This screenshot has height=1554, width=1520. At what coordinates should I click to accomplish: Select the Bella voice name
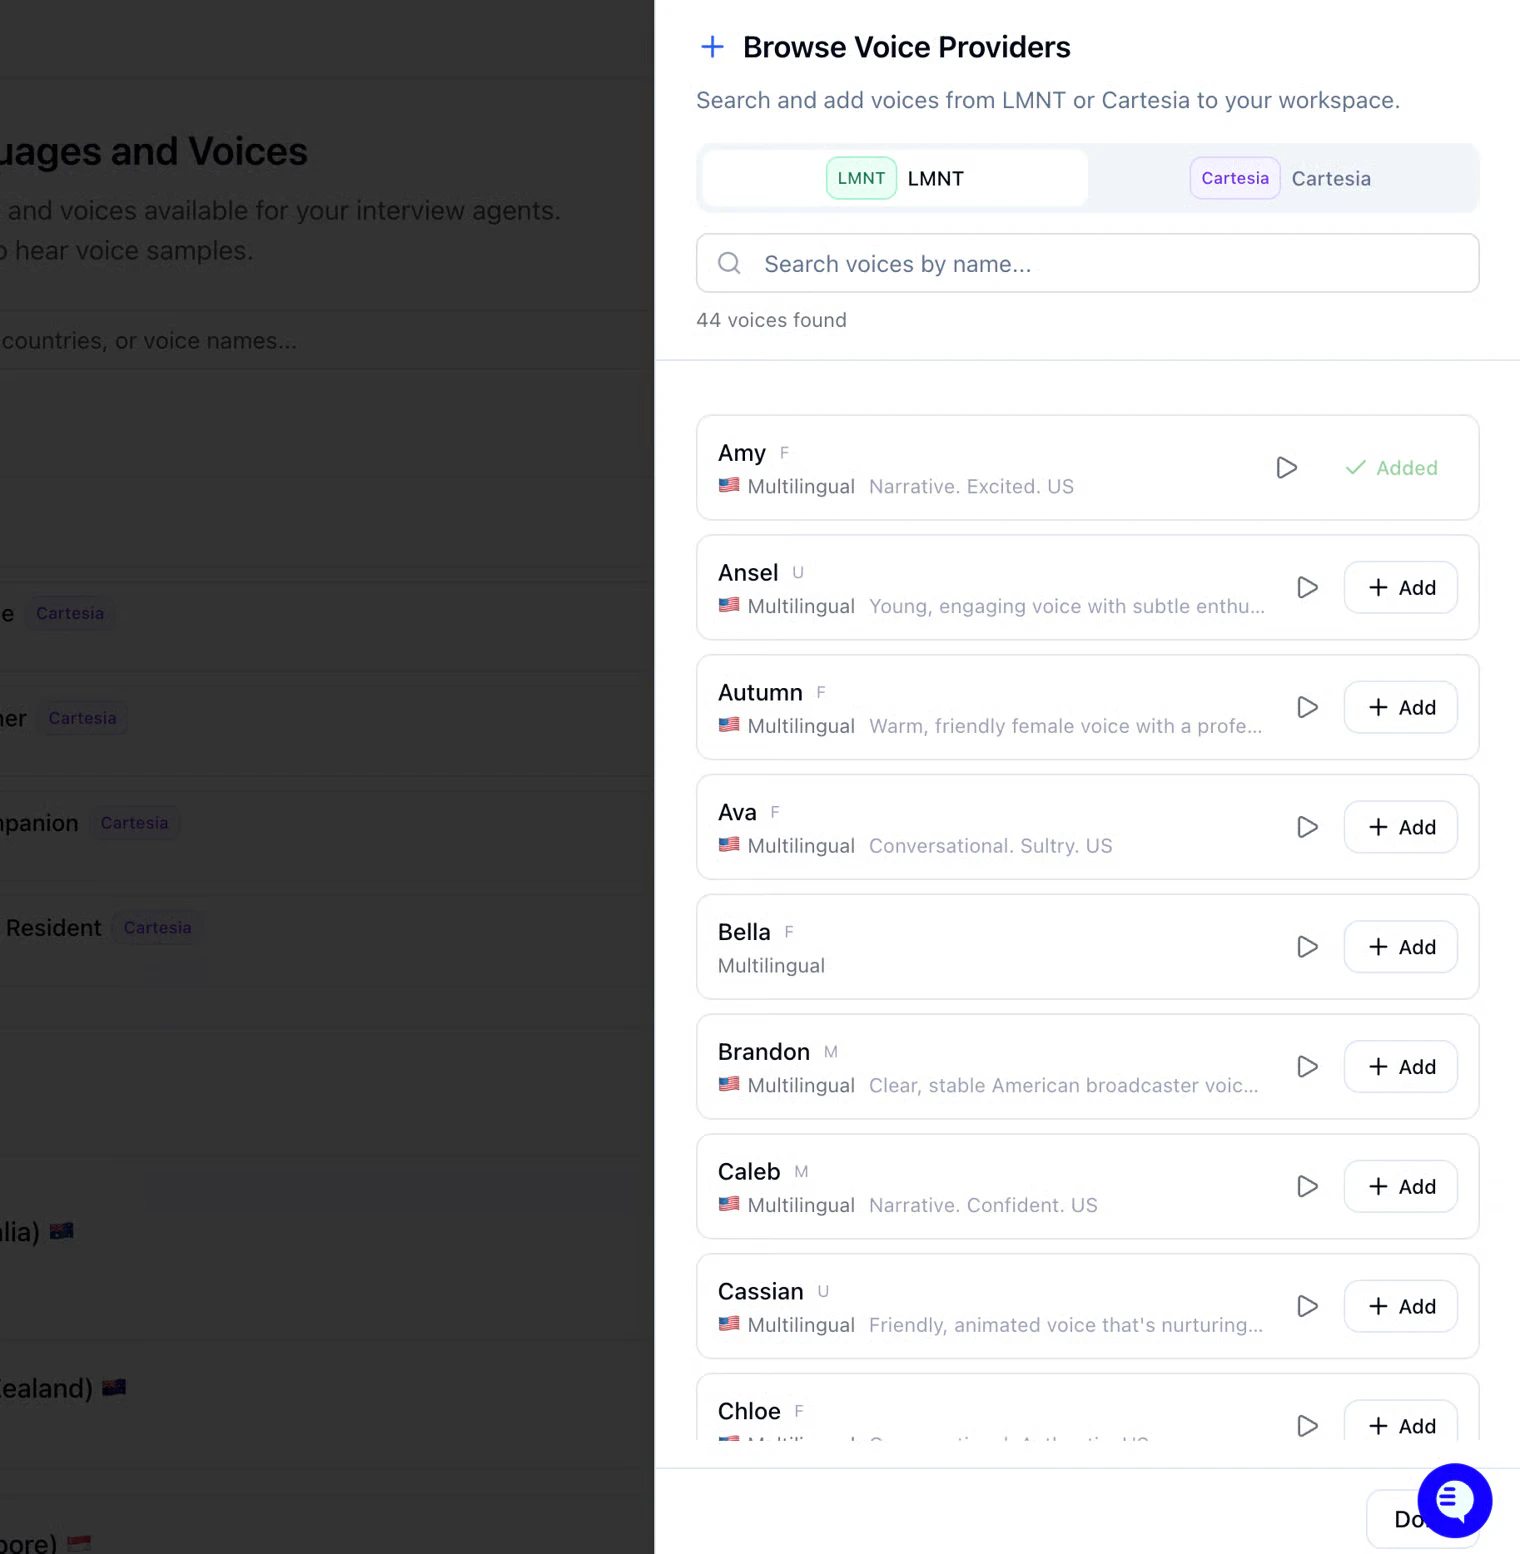tap(744, 932)
